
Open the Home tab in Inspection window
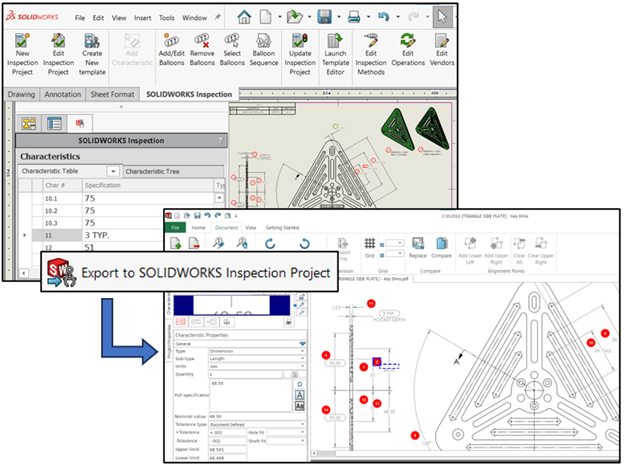pyautogui.click(x=198, y=228)
